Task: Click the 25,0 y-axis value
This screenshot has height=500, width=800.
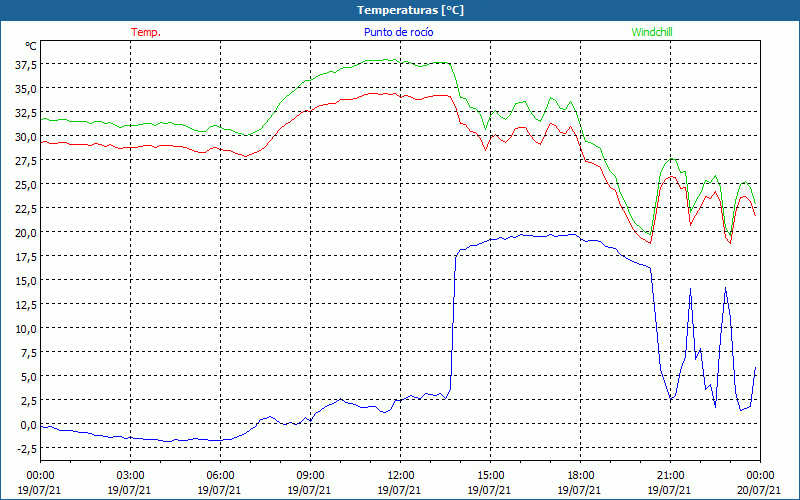Action: coord(27,184)
